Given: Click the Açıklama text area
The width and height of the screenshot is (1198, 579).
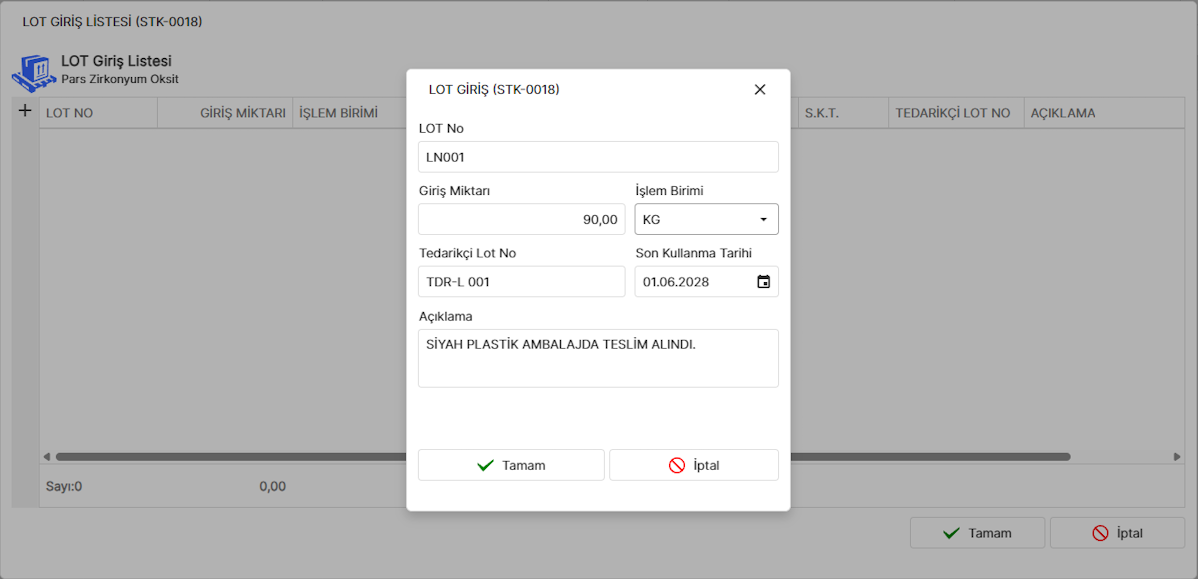Looking at the screenshot, I should [597, 358].
